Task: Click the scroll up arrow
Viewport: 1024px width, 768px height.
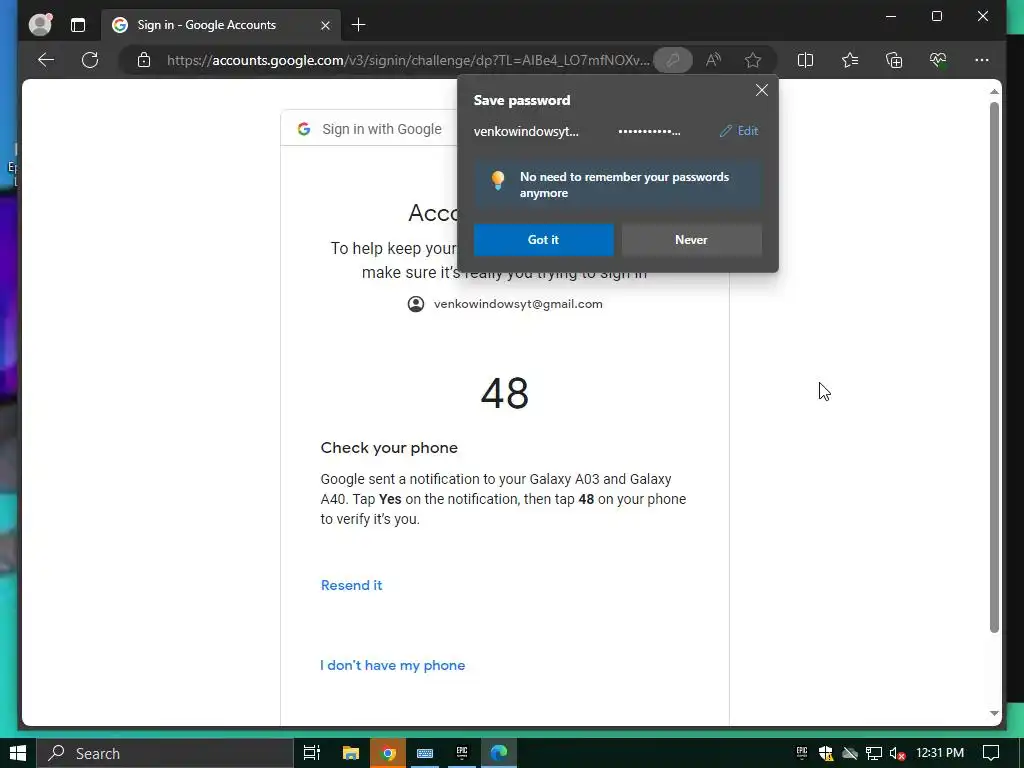Action: (x=994, y=91)
